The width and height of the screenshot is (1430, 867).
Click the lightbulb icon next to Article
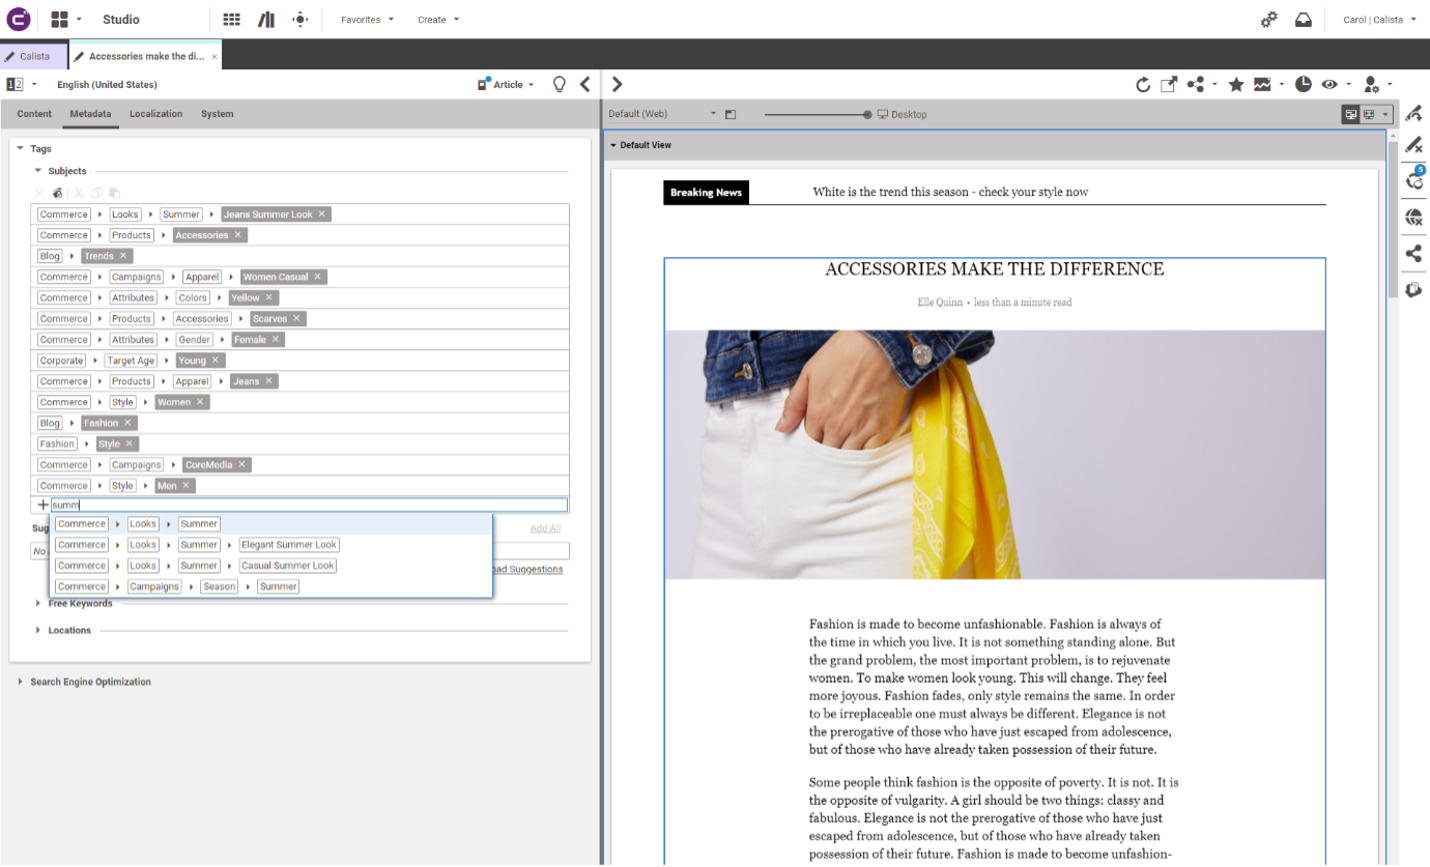coord(559,84)
